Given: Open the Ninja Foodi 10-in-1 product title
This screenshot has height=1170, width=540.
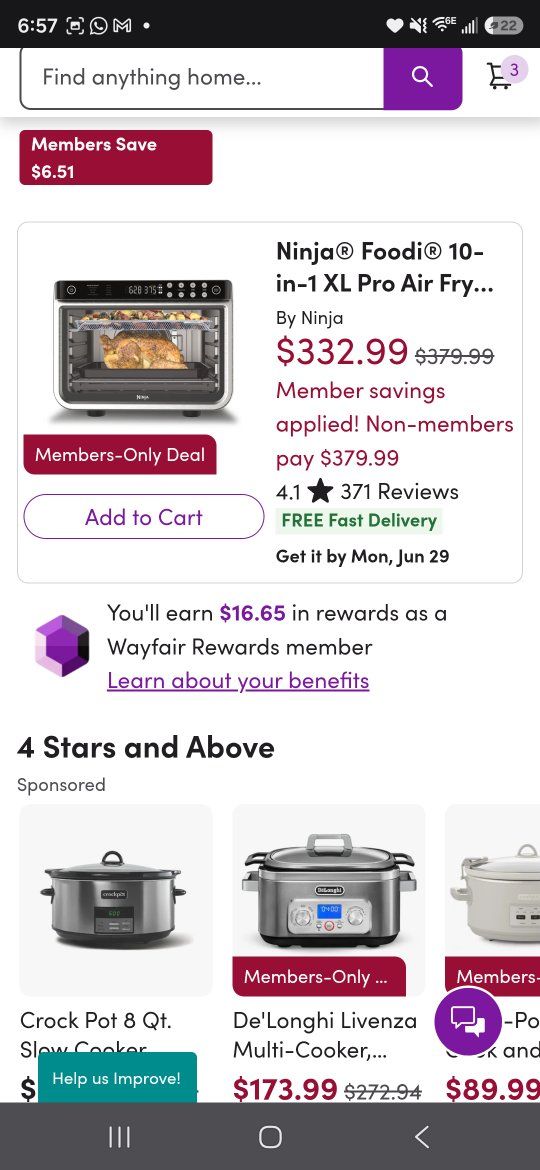Looking at the screenshot, I should pos(385,267).
